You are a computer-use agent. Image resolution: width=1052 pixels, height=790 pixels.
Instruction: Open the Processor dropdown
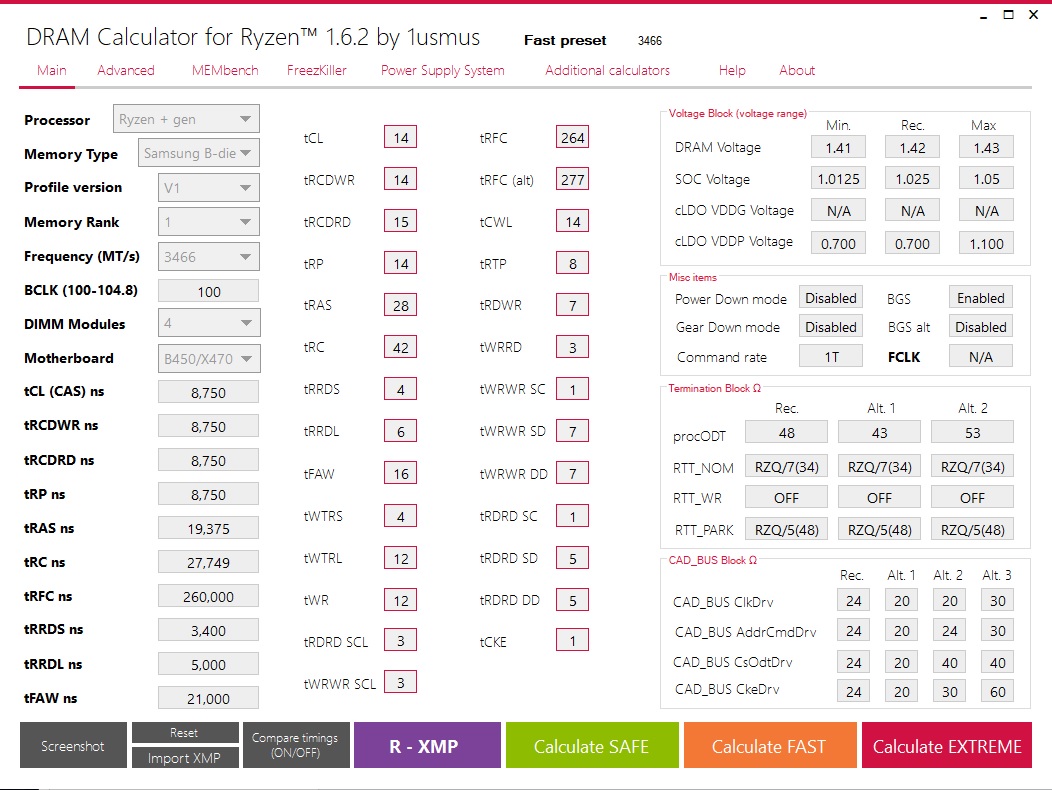pyautogui.click(x=186, y=119)
